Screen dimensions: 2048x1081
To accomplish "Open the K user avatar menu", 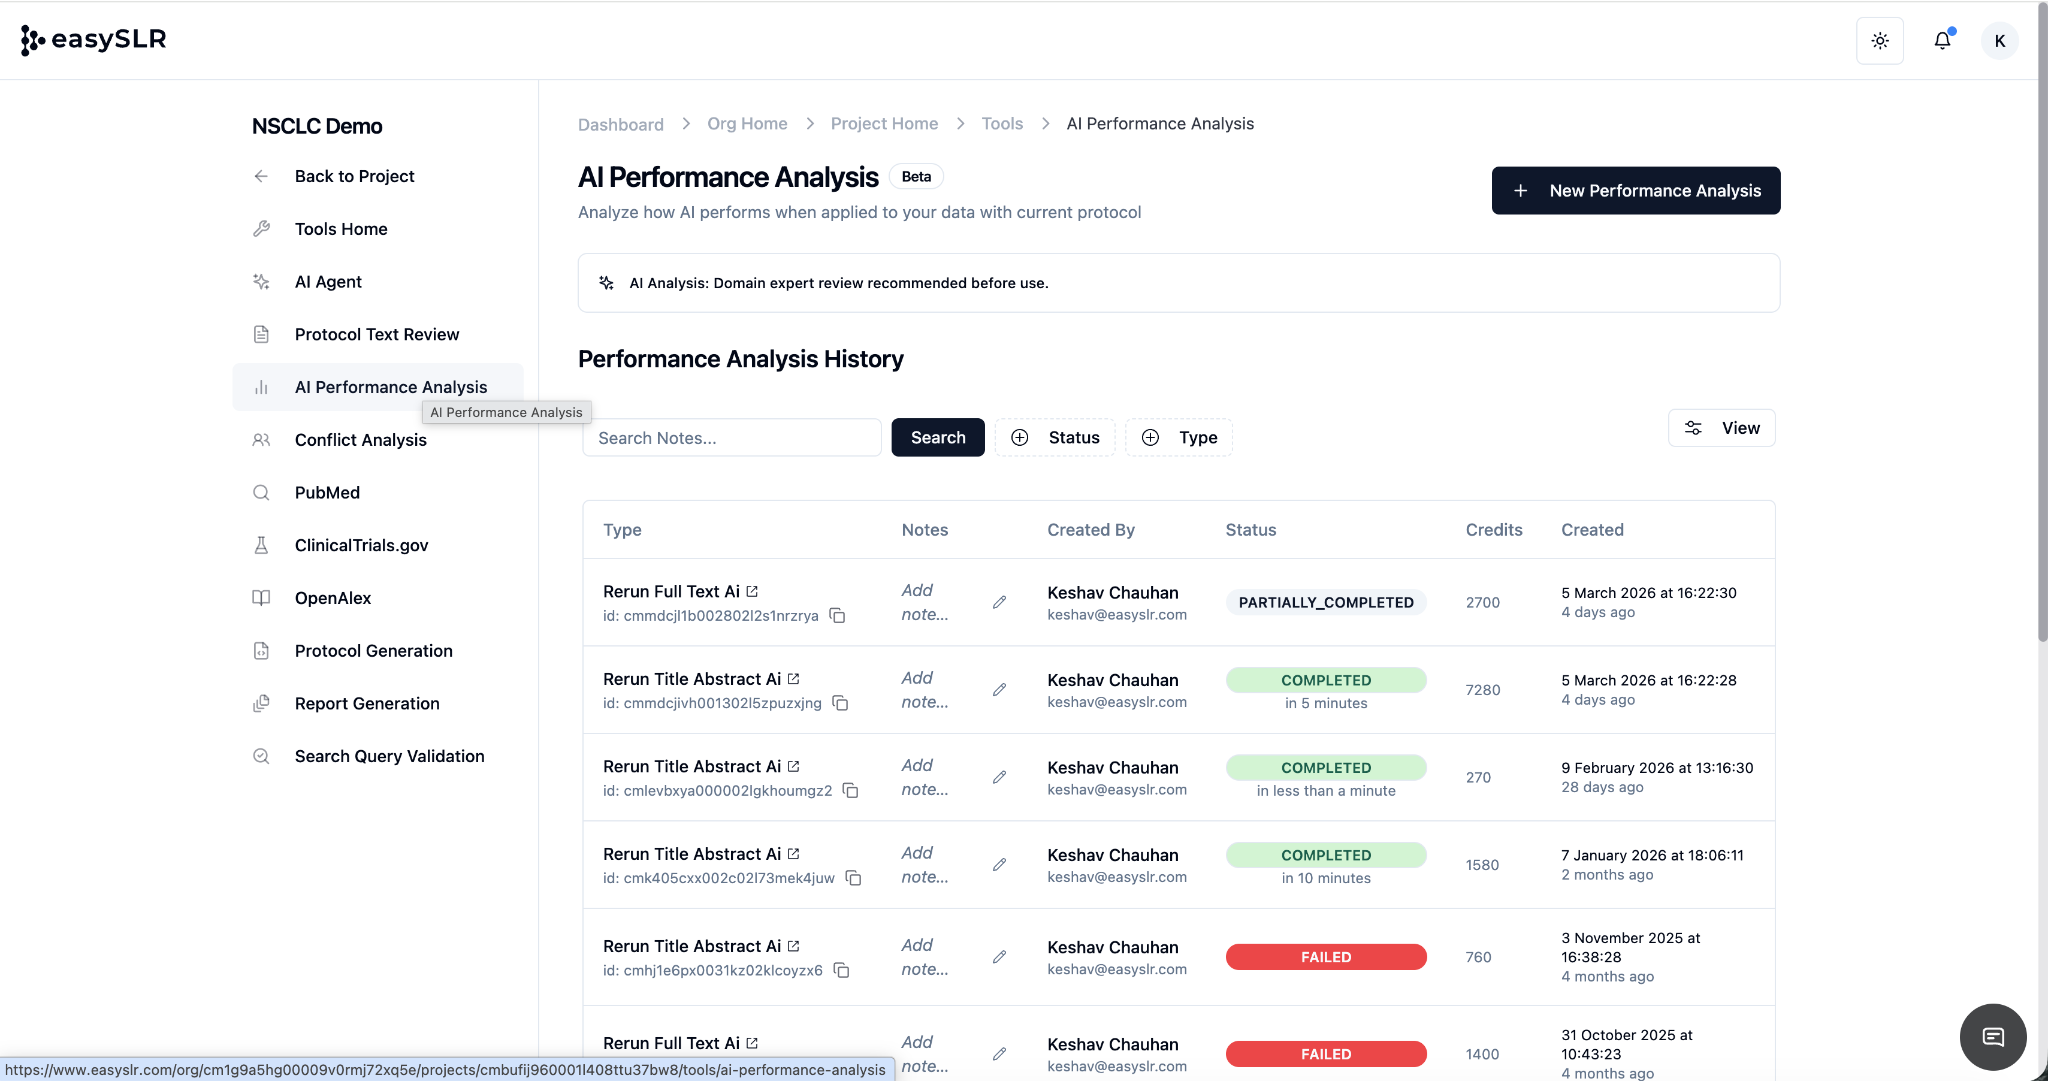I will (x=1999, y=41).
